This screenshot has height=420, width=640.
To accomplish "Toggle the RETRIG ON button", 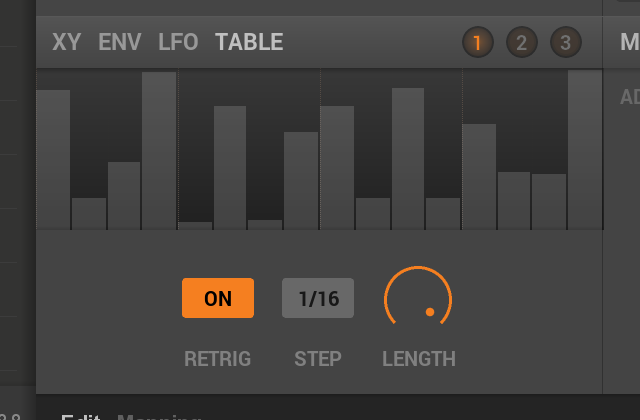I will 218,298.
